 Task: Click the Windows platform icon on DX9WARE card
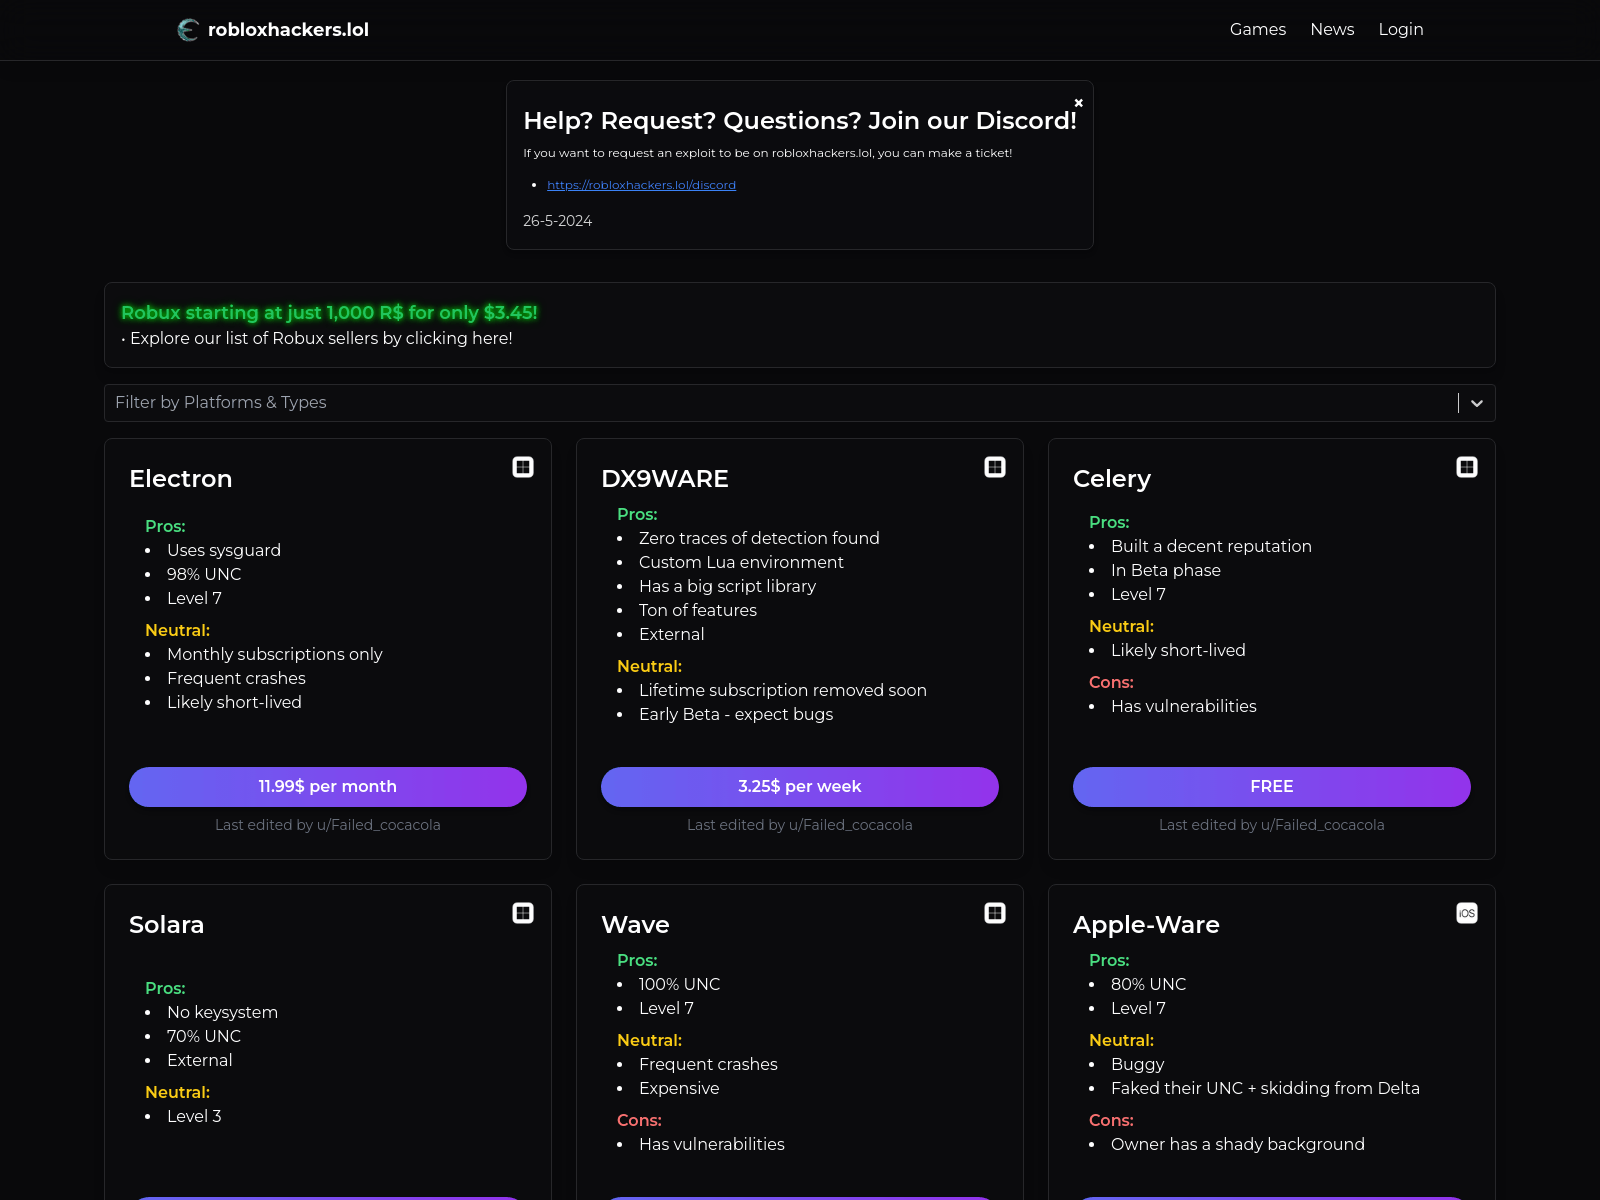[x=995, y=467]
